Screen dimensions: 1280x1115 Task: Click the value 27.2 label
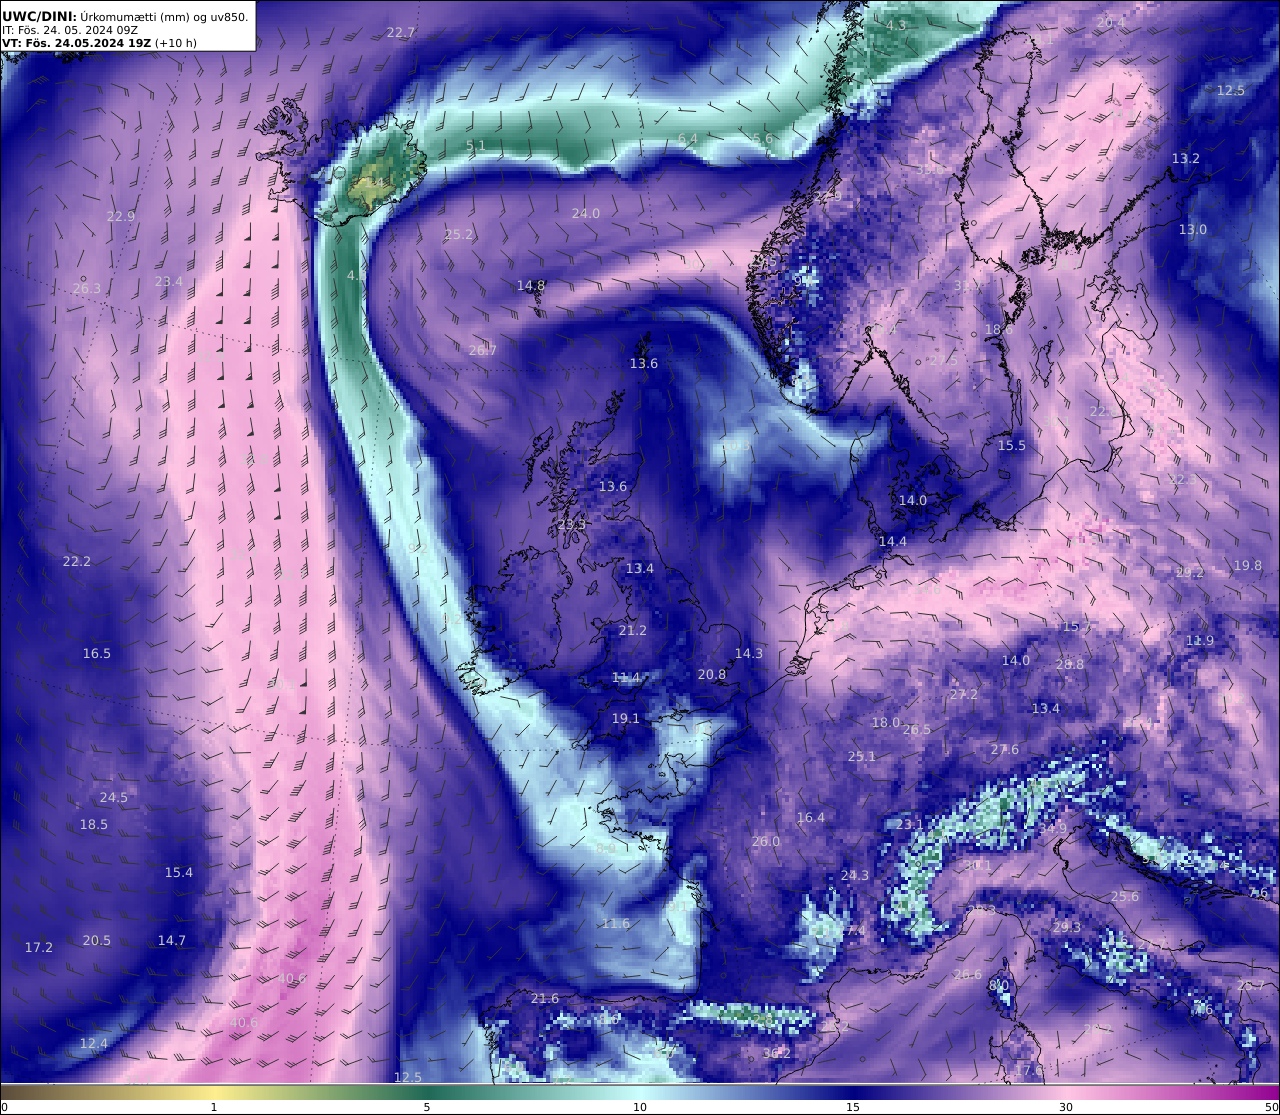coord(964,693)
